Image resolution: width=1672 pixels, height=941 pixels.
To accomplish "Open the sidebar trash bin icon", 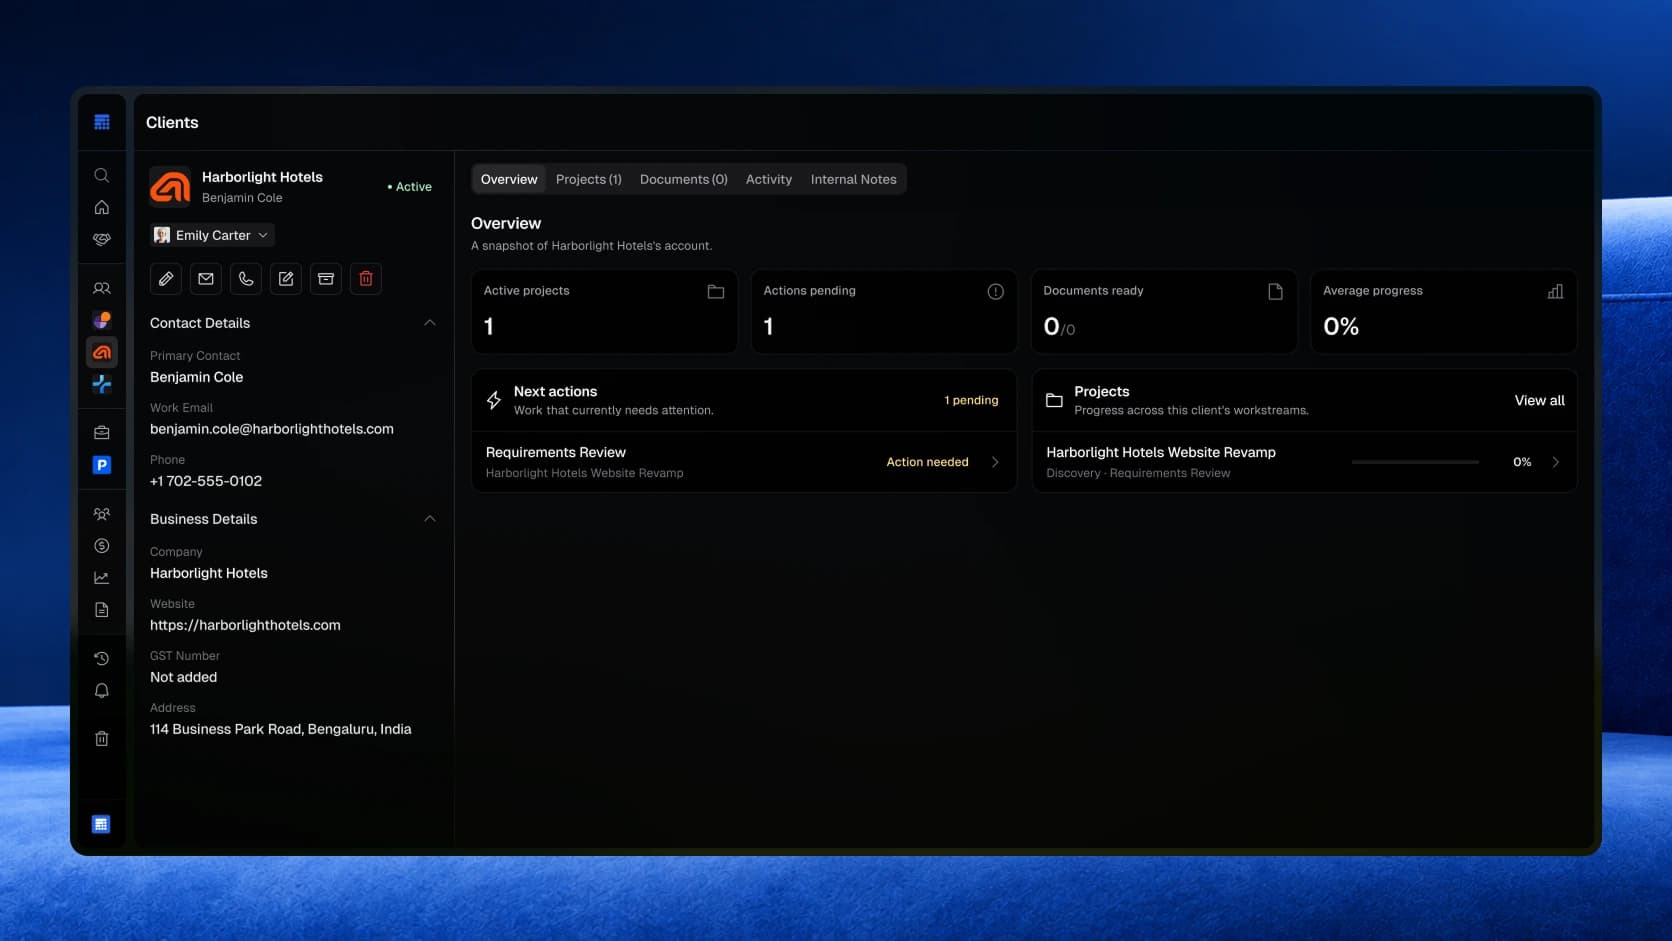I will [102, 739].
